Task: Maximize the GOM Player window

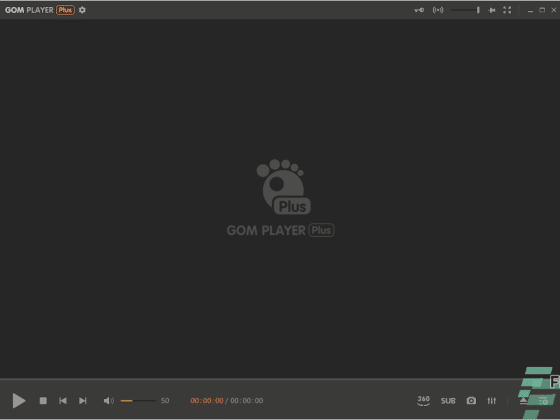Action: tap(542, 10)
